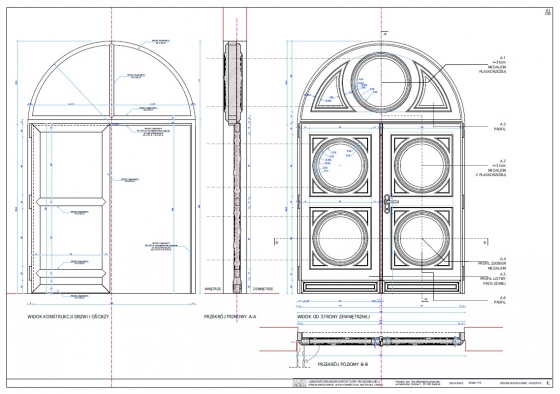This screenshot has width=560, height=394.
Task: Select the sheet number in bottom-right title block
Action: tap(548, 383)
